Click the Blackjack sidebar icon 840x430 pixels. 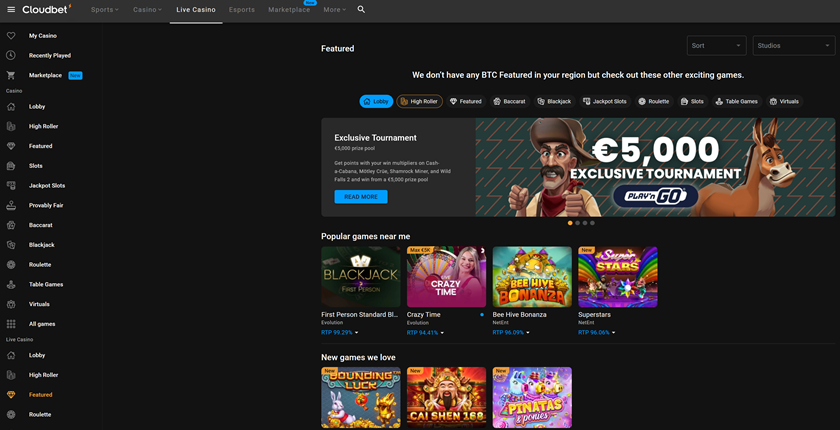coord(11,245)
